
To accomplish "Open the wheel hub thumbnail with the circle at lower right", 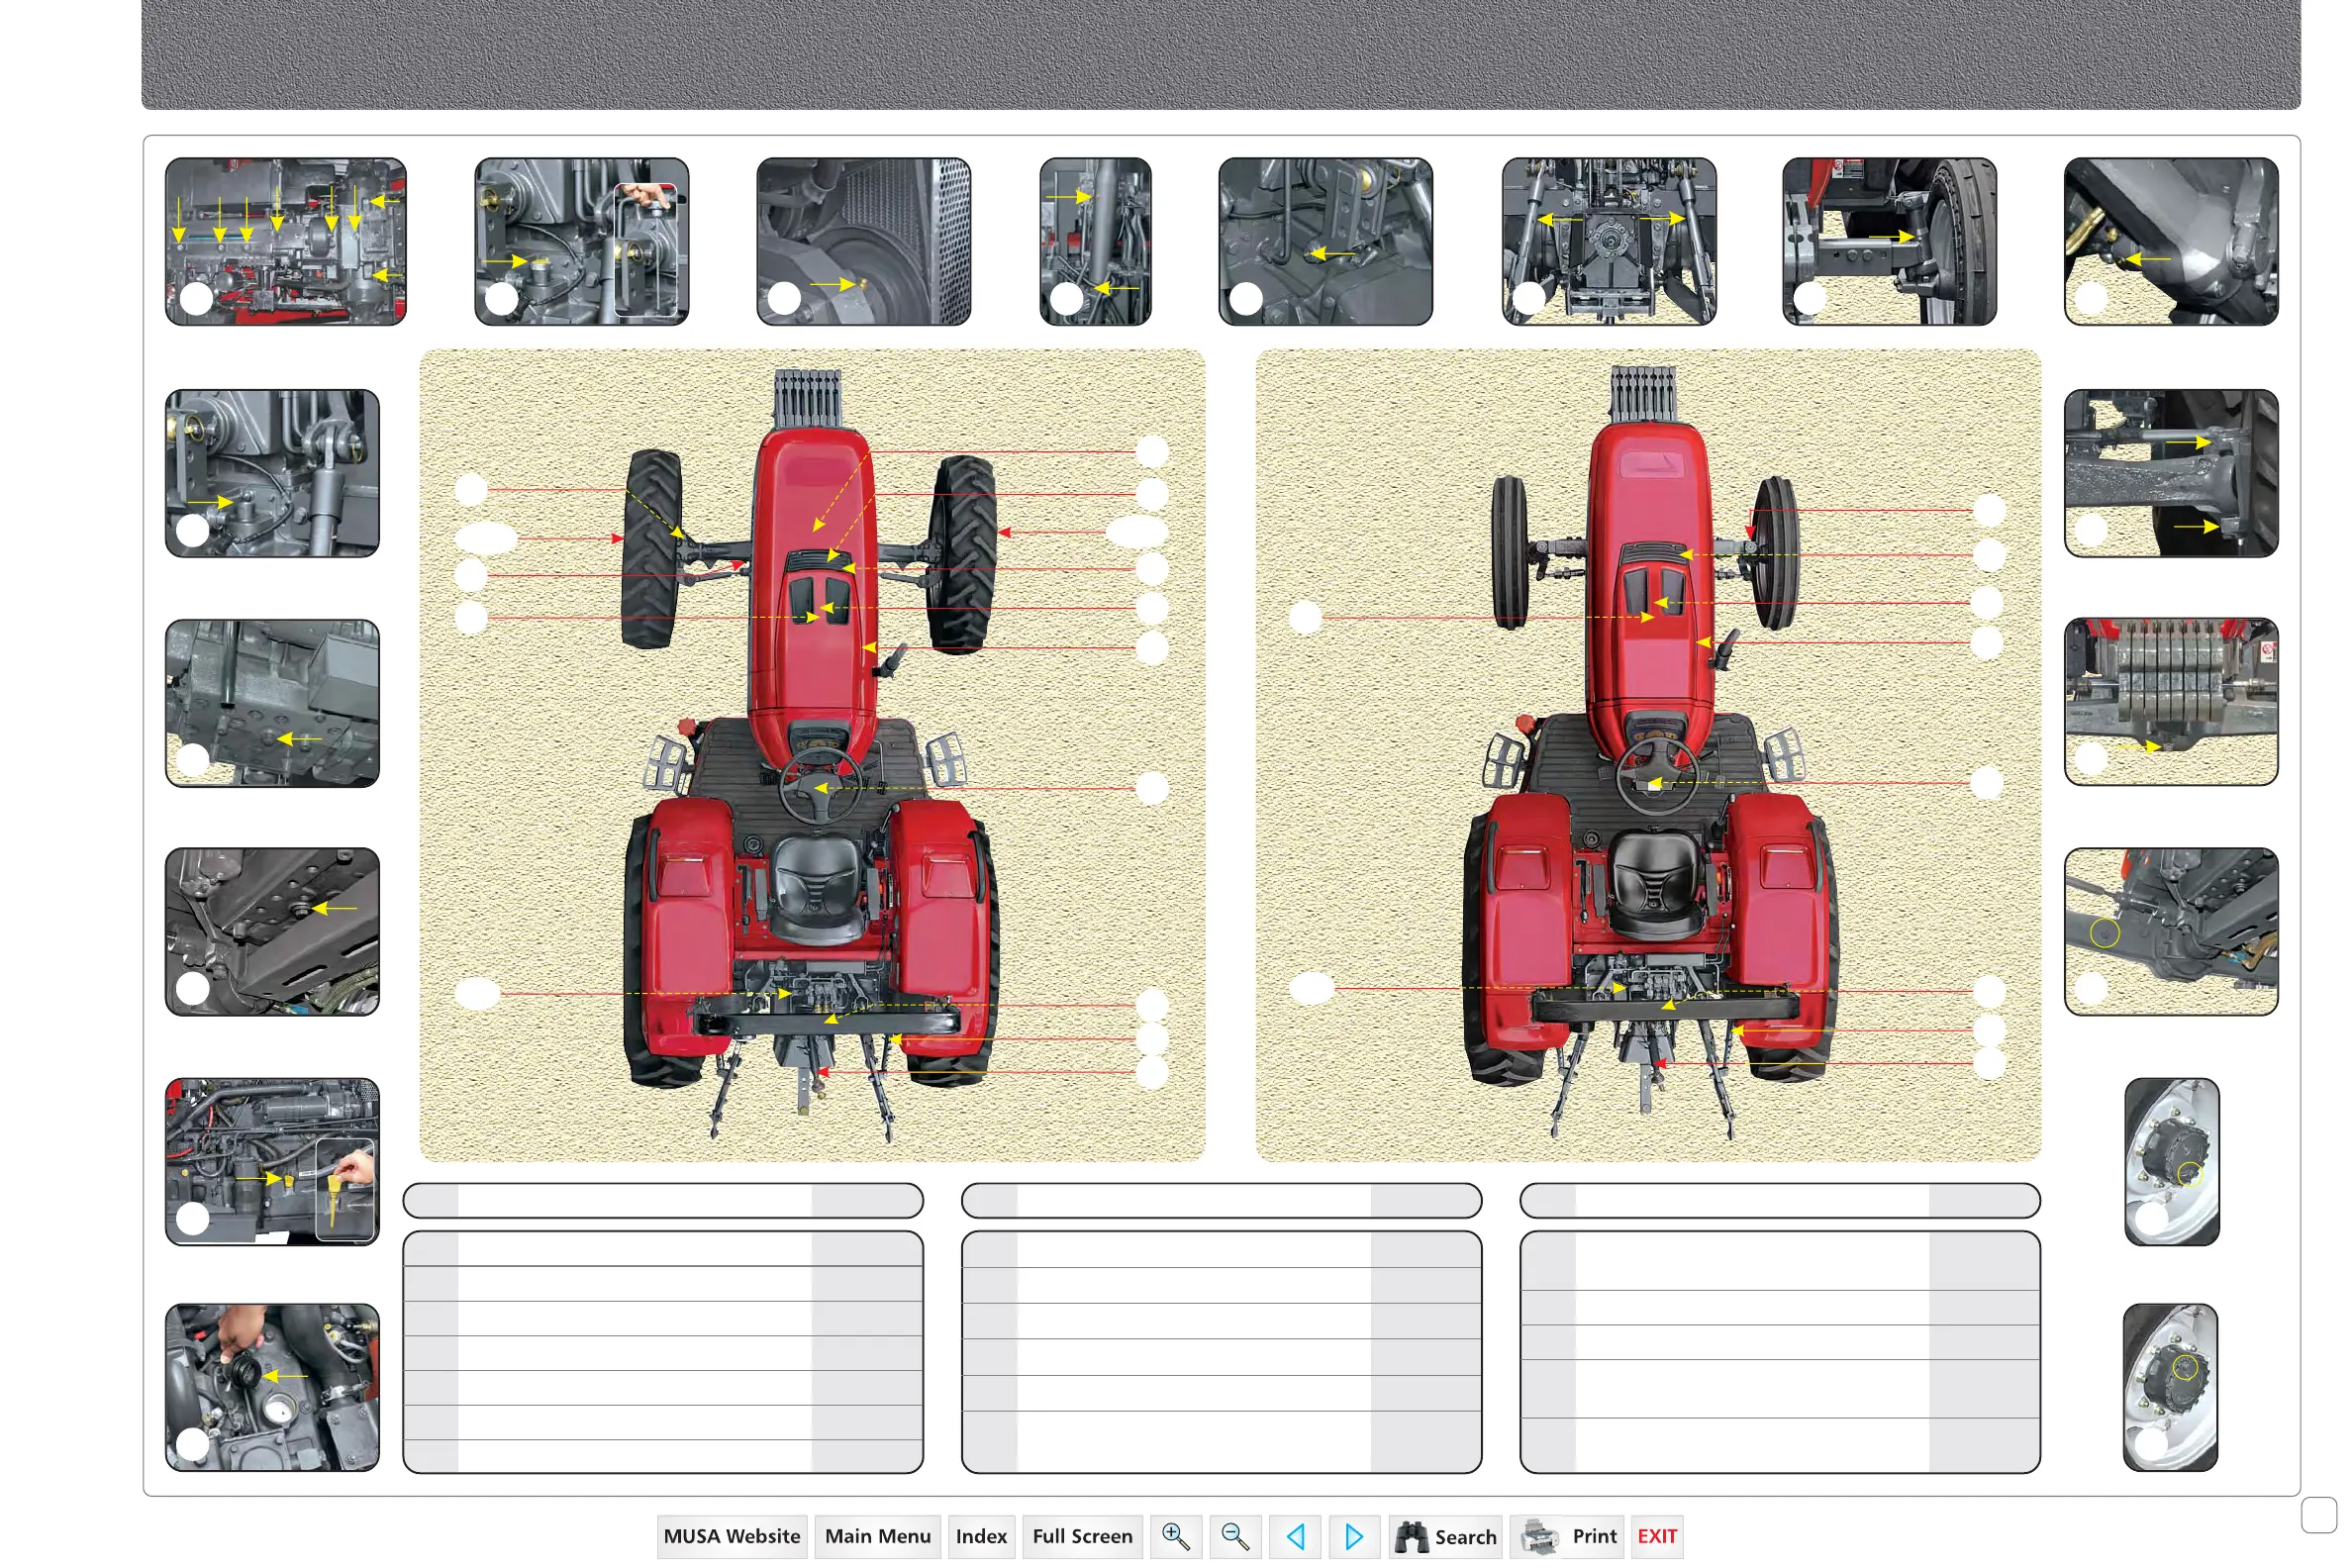I will coord(2172,1161).
